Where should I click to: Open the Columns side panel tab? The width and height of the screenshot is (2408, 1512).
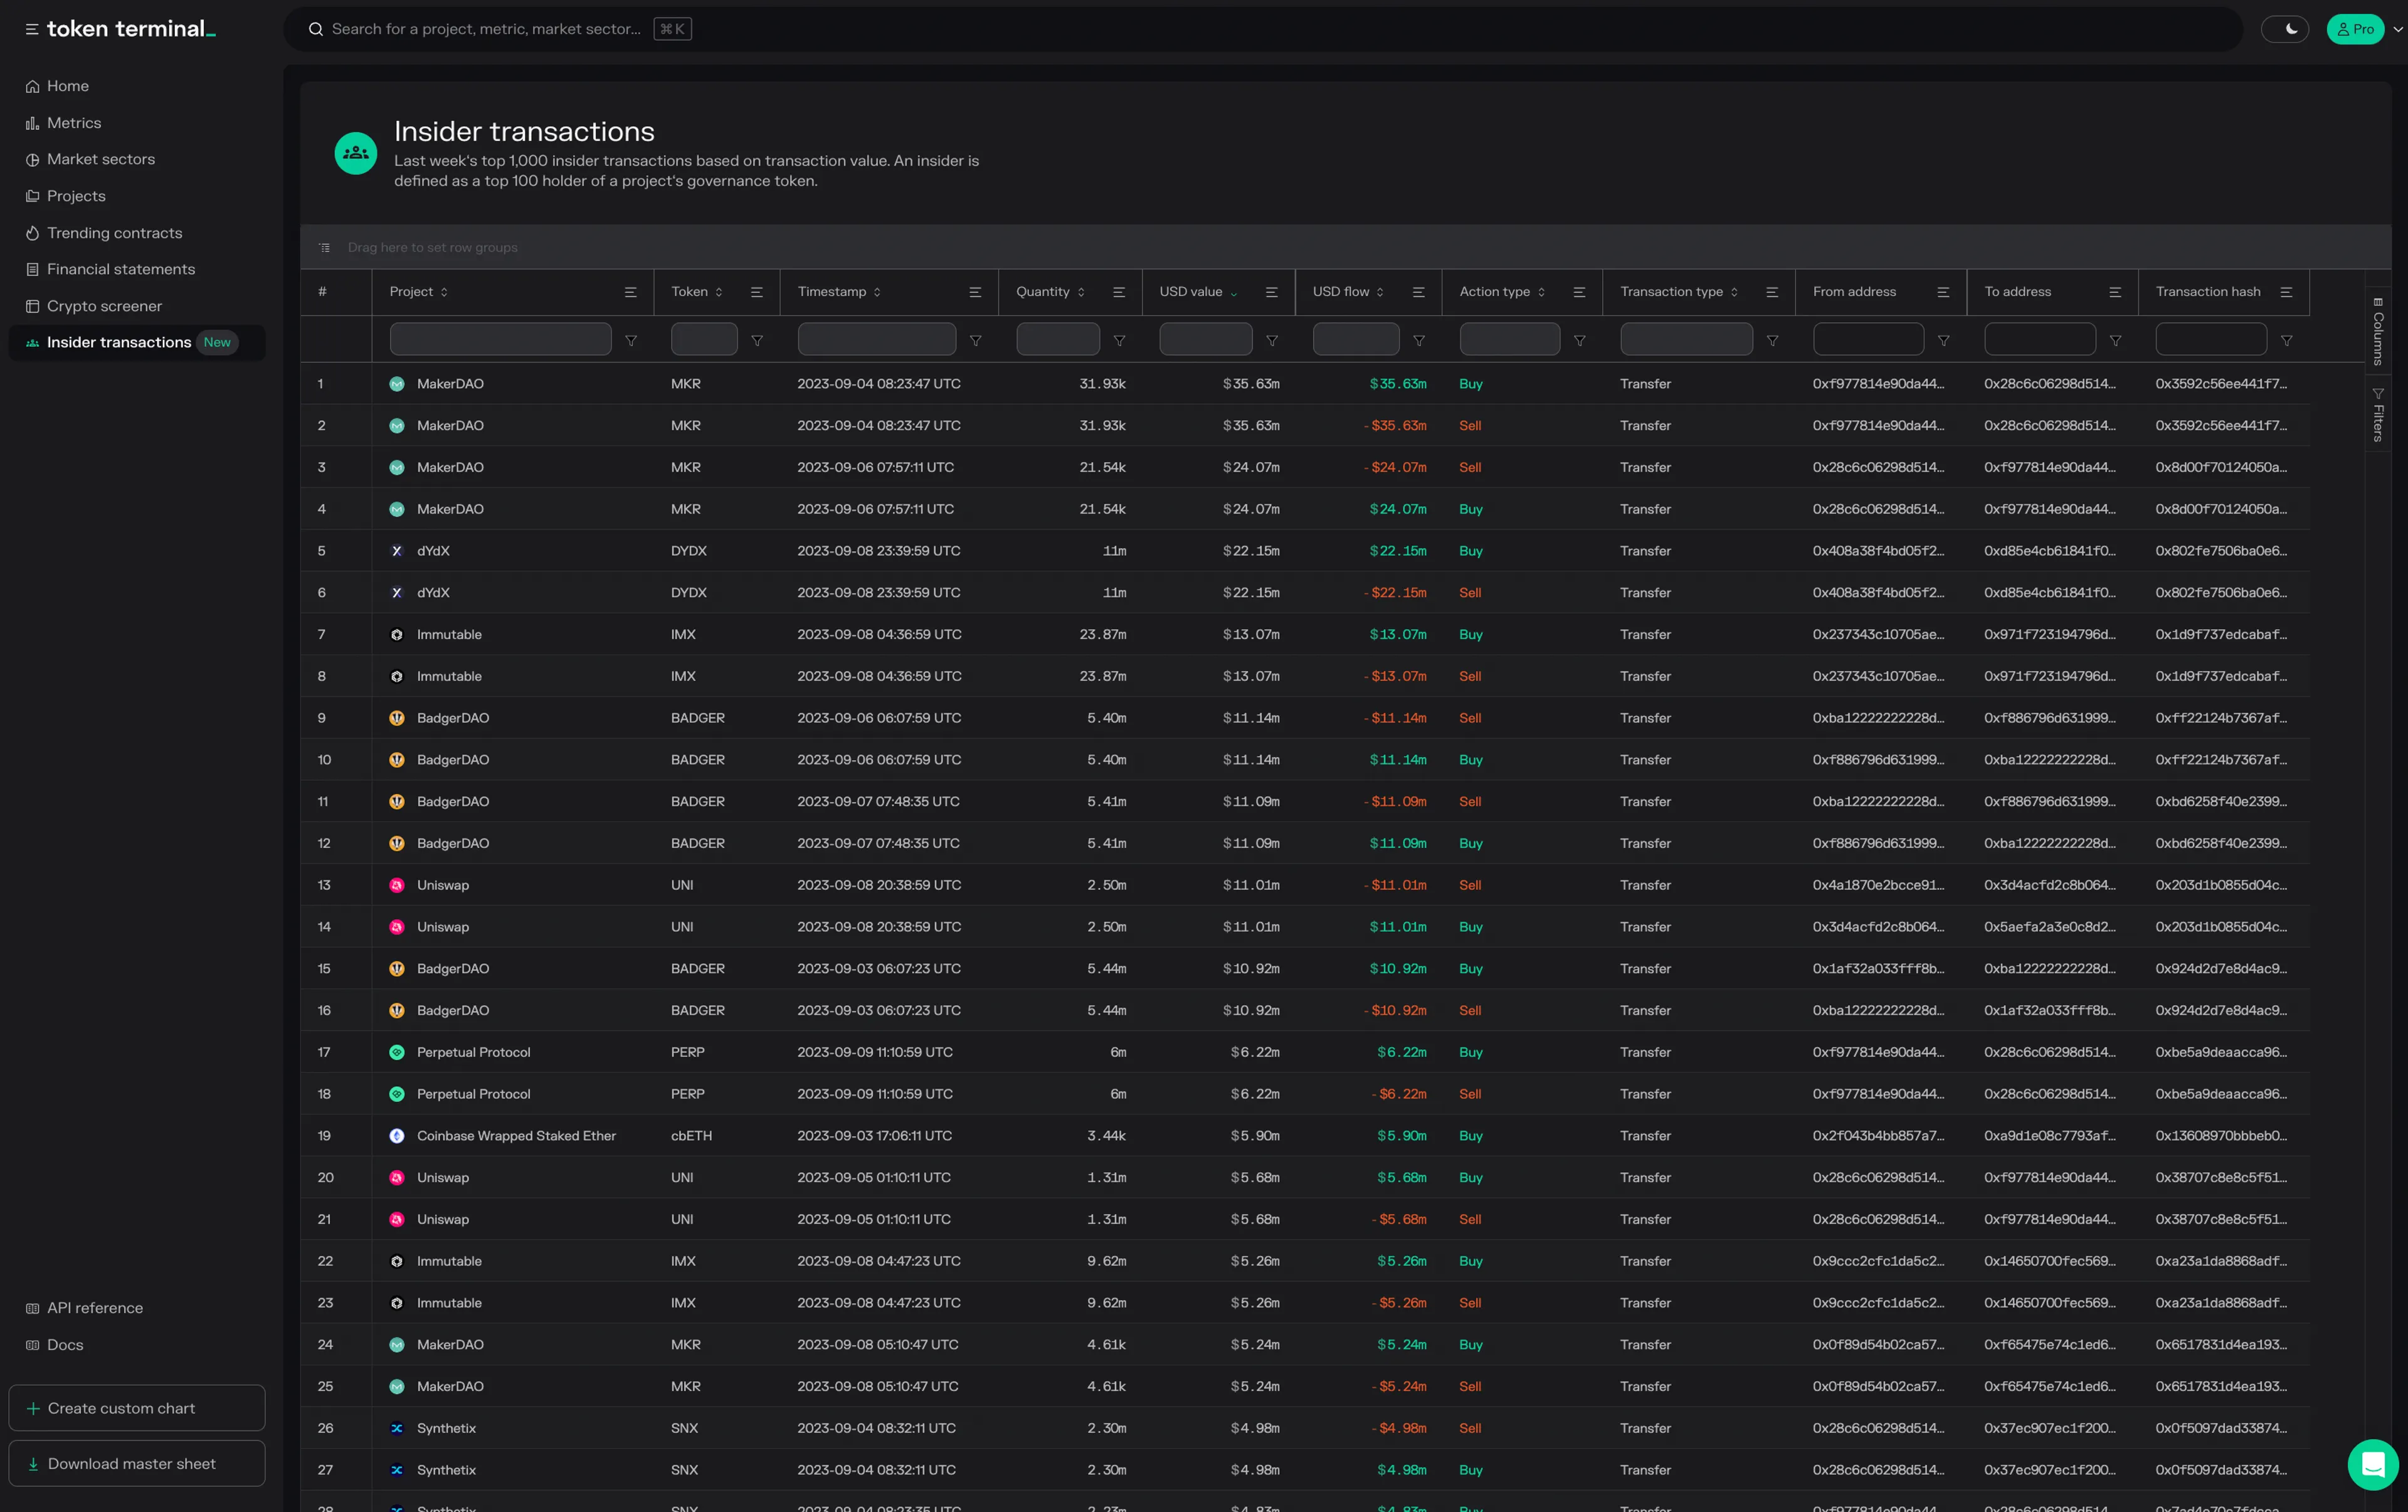[2378, 331]
